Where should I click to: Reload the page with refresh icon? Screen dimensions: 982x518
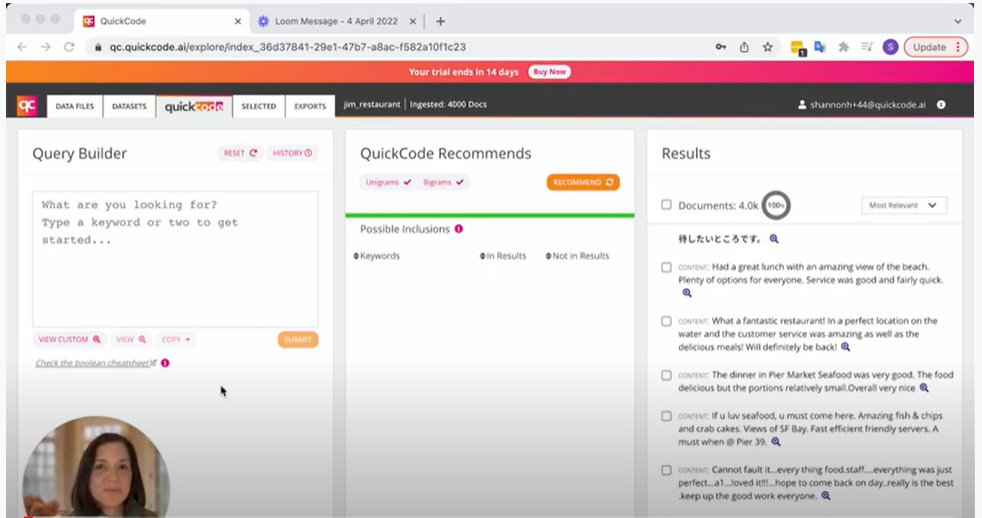point(70,47)
